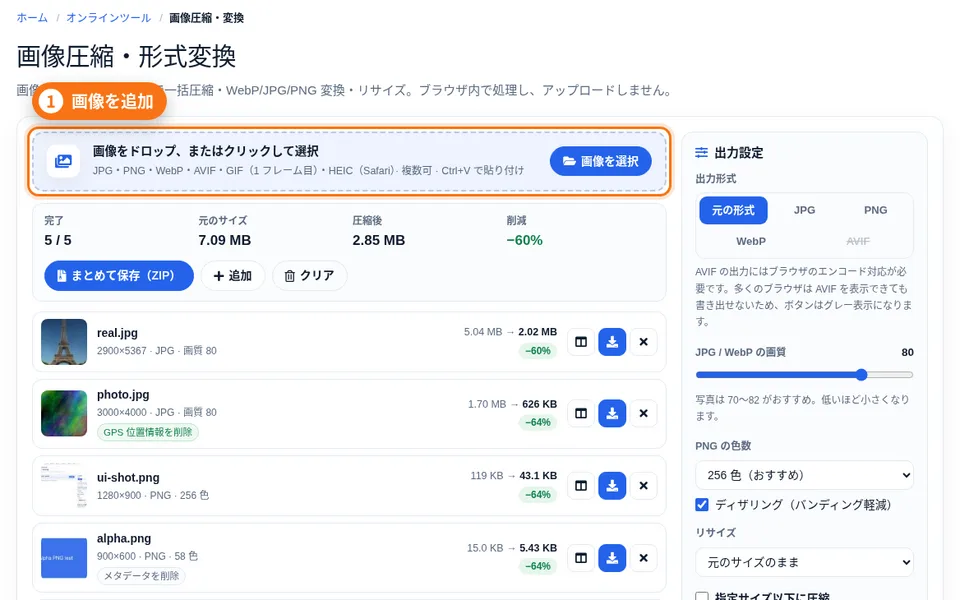Click the image icon in the drop zone
960x600 pixels.
tap(63, 161)
